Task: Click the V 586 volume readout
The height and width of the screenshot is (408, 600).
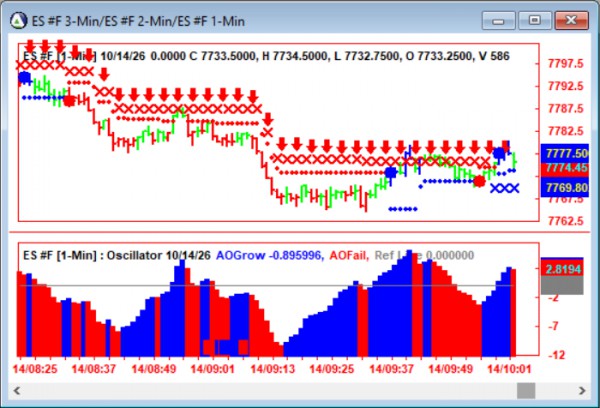Action: pos(494,56)
